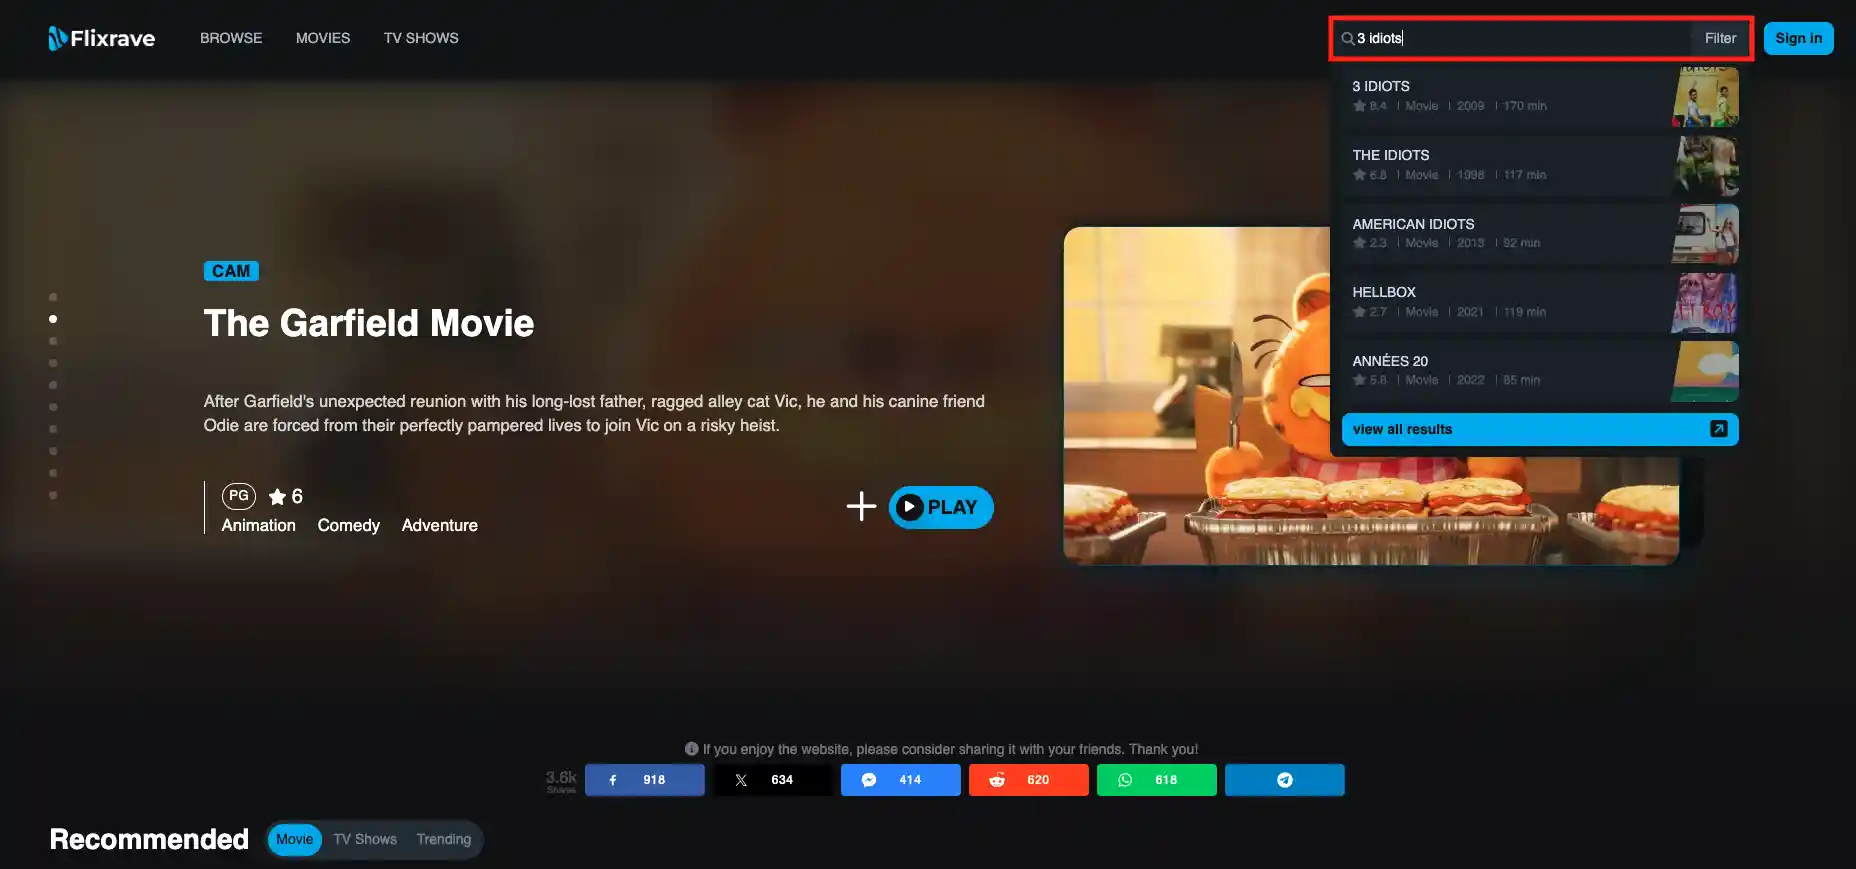Image resolution: width=1856 pixels, height=869 pixels.
Task: Click view all results
Action: pos(1540,429)
